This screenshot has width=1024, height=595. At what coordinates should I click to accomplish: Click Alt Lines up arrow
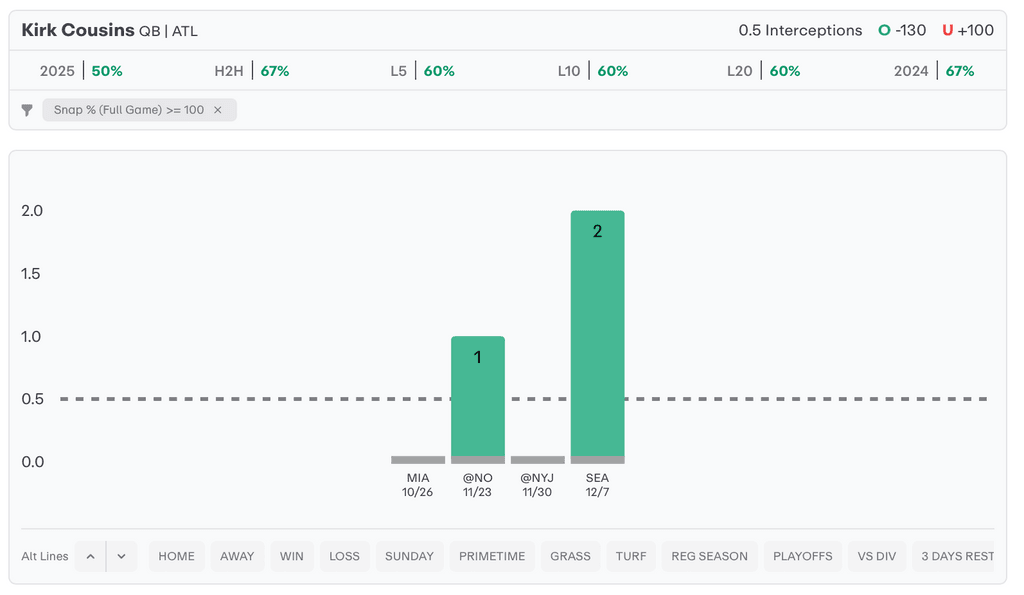click(90, 556)
